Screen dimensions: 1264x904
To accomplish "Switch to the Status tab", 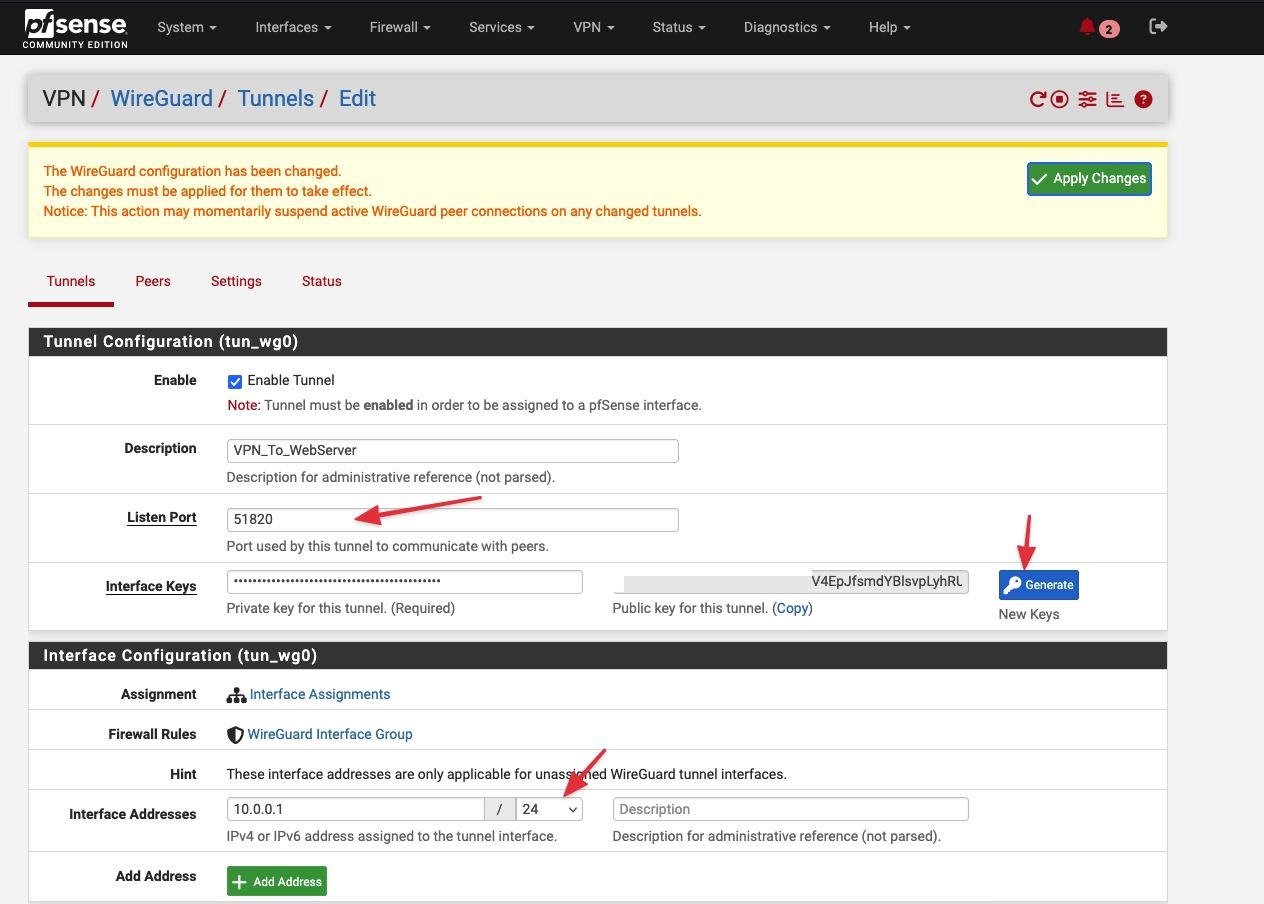I will click(322, 281).
